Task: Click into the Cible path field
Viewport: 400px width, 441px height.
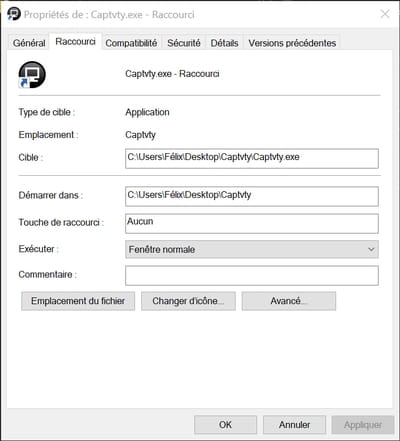Action: [252, 158]
